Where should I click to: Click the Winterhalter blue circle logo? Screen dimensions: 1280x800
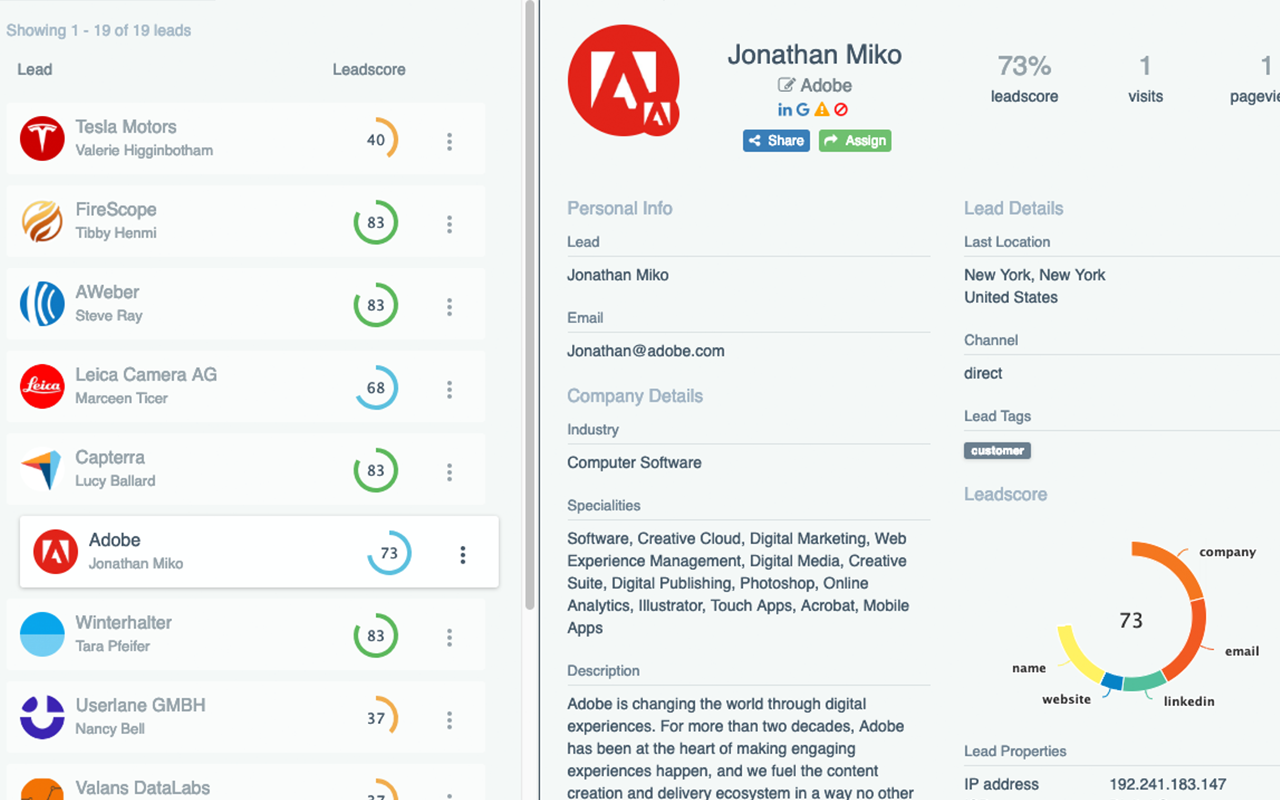(42, 634)
